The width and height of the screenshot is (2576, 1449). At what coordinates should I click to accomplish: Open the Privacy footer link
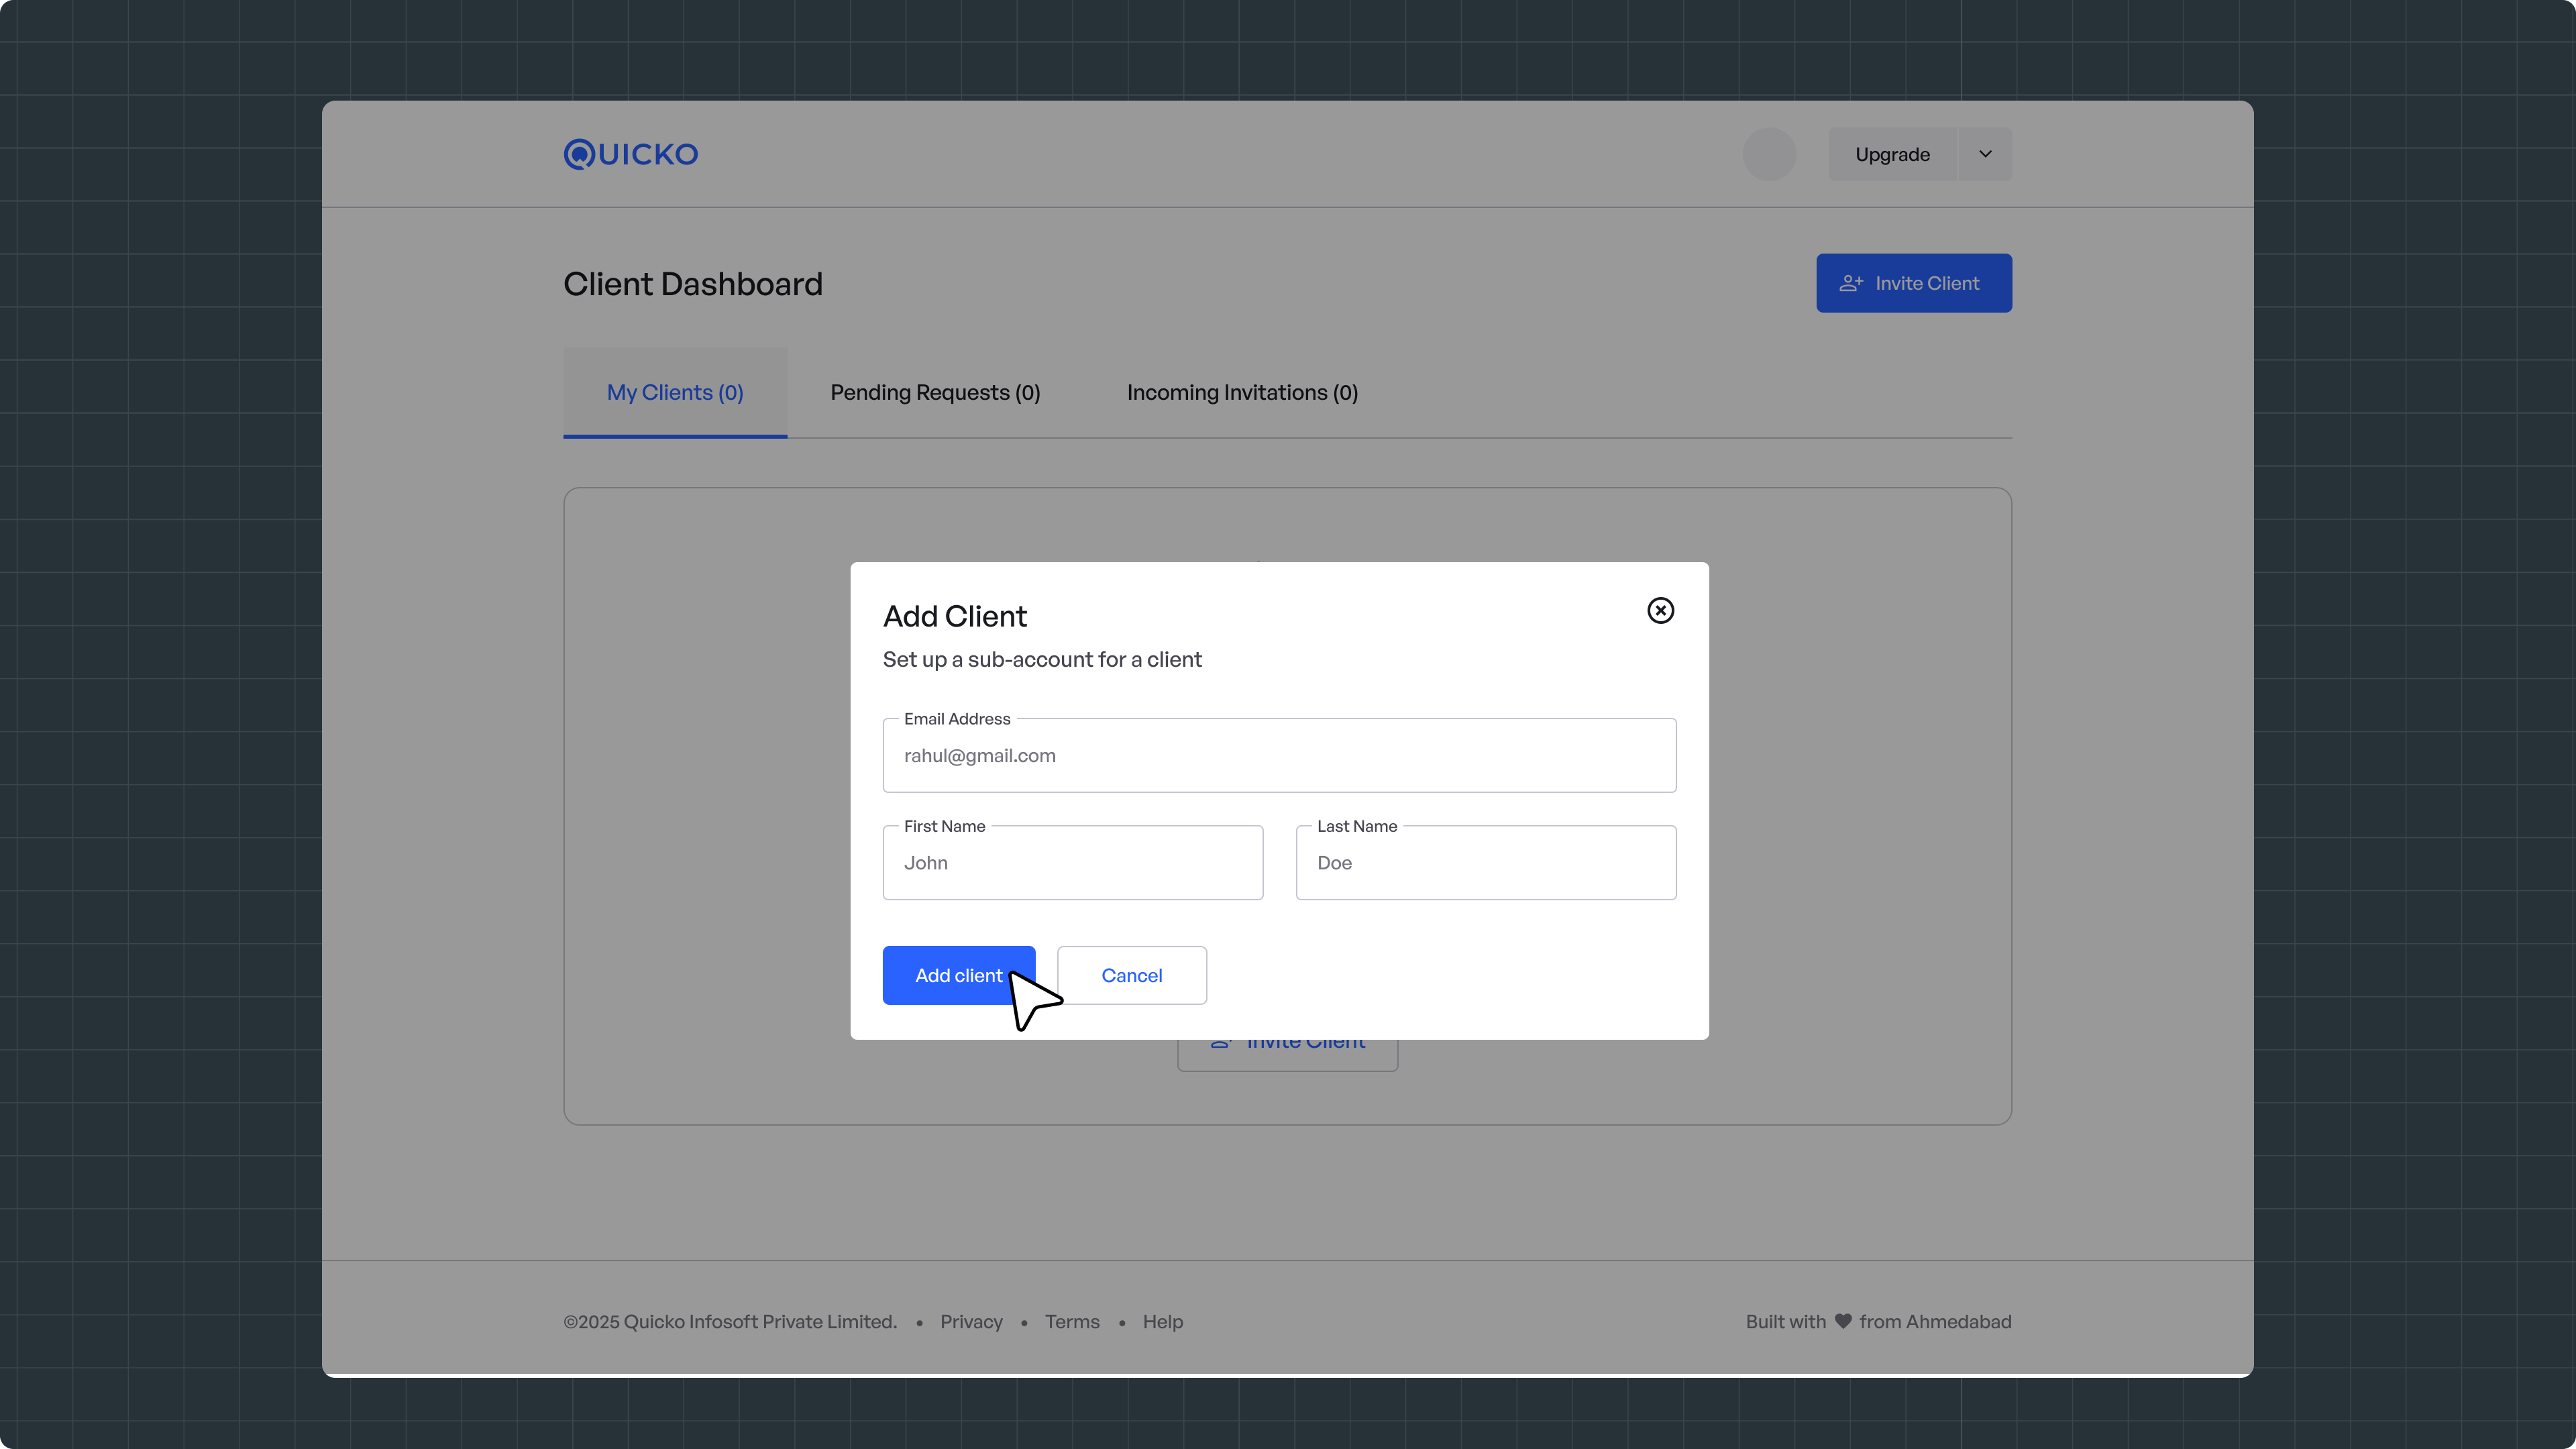pyautogui.click(x=971, y=1321)
